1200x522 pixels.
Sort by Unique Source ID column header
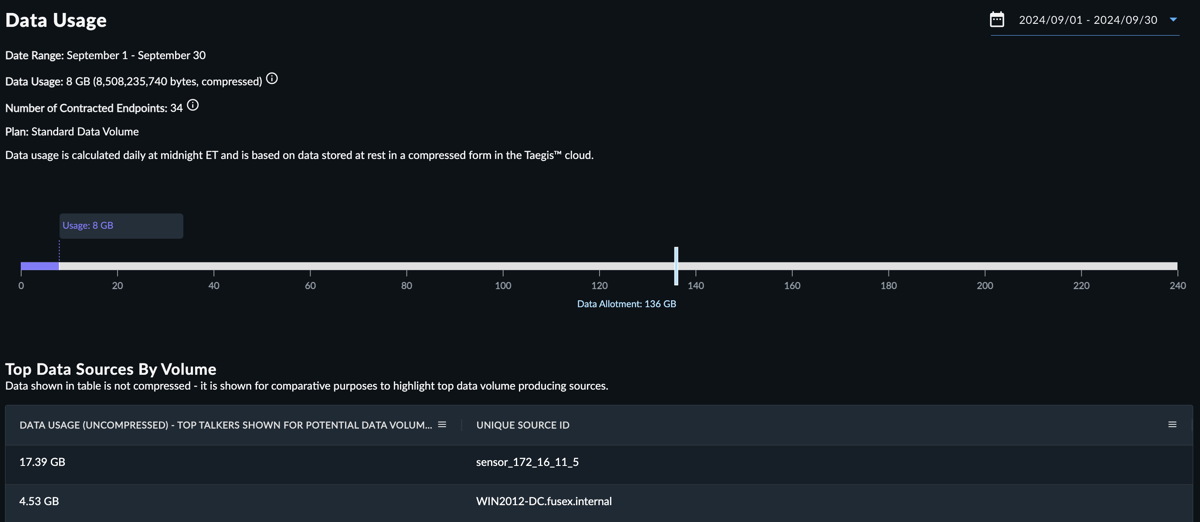click(523, 425)
